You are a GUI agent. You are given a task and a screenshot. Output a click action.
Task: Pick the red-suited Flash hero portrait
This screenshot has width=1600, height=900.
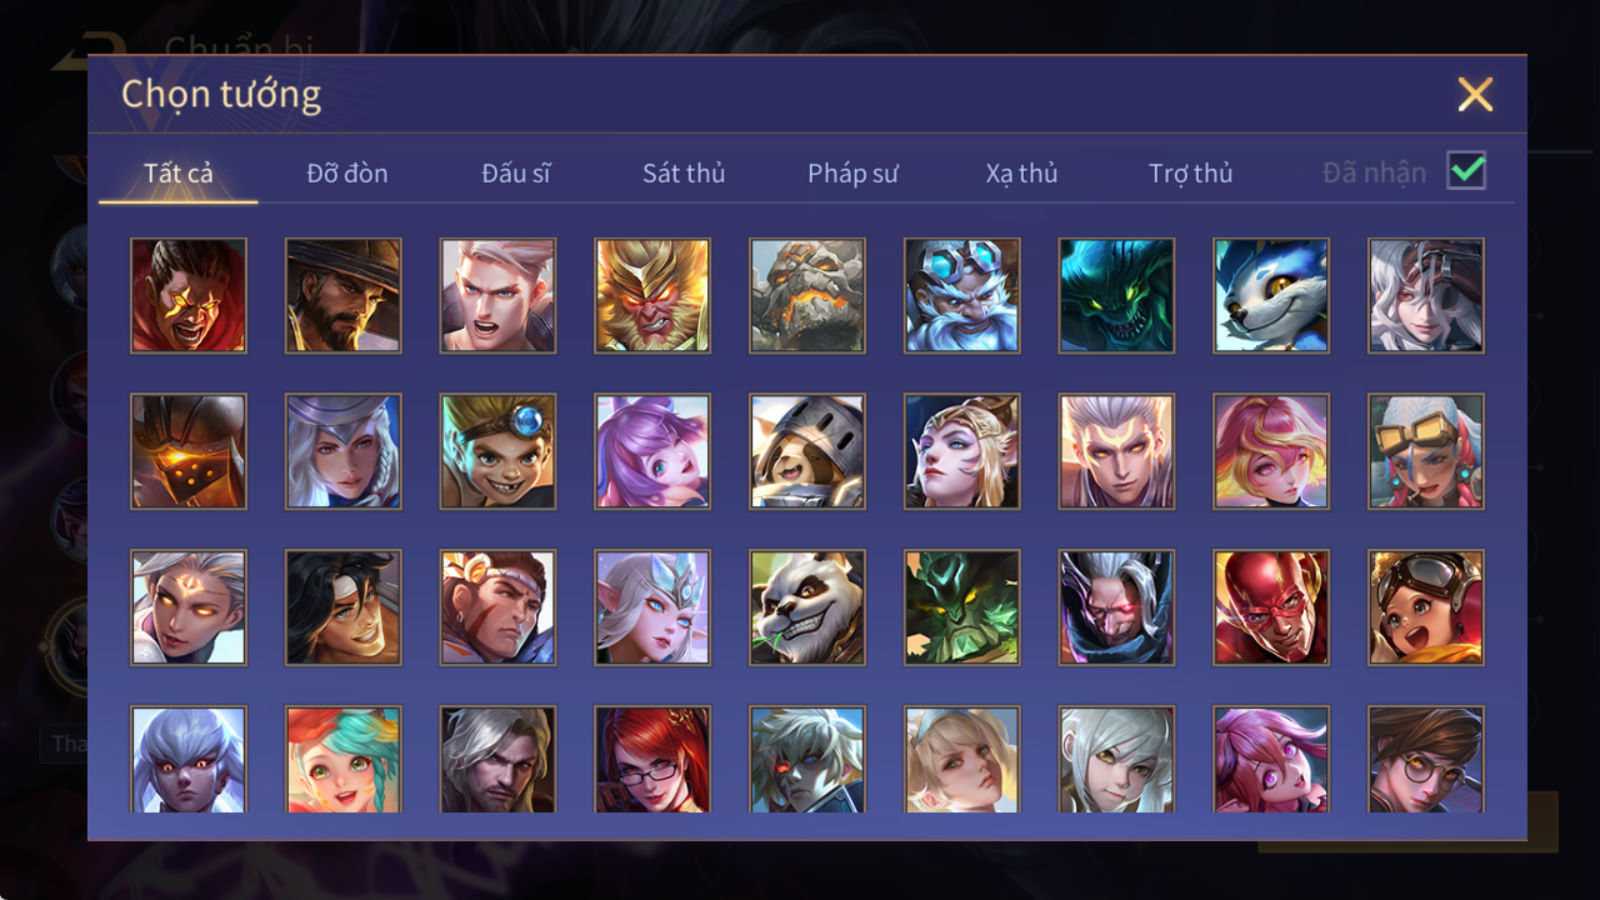pos(1271,607)
